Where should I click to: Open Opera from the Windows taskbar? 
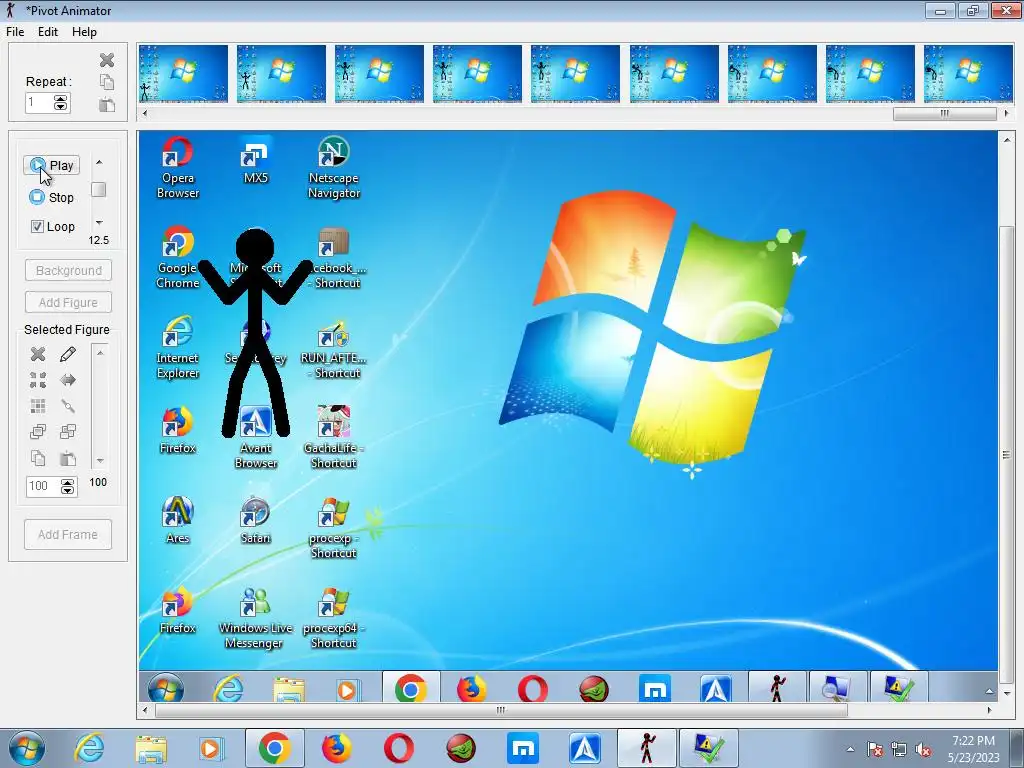point(398,748)
